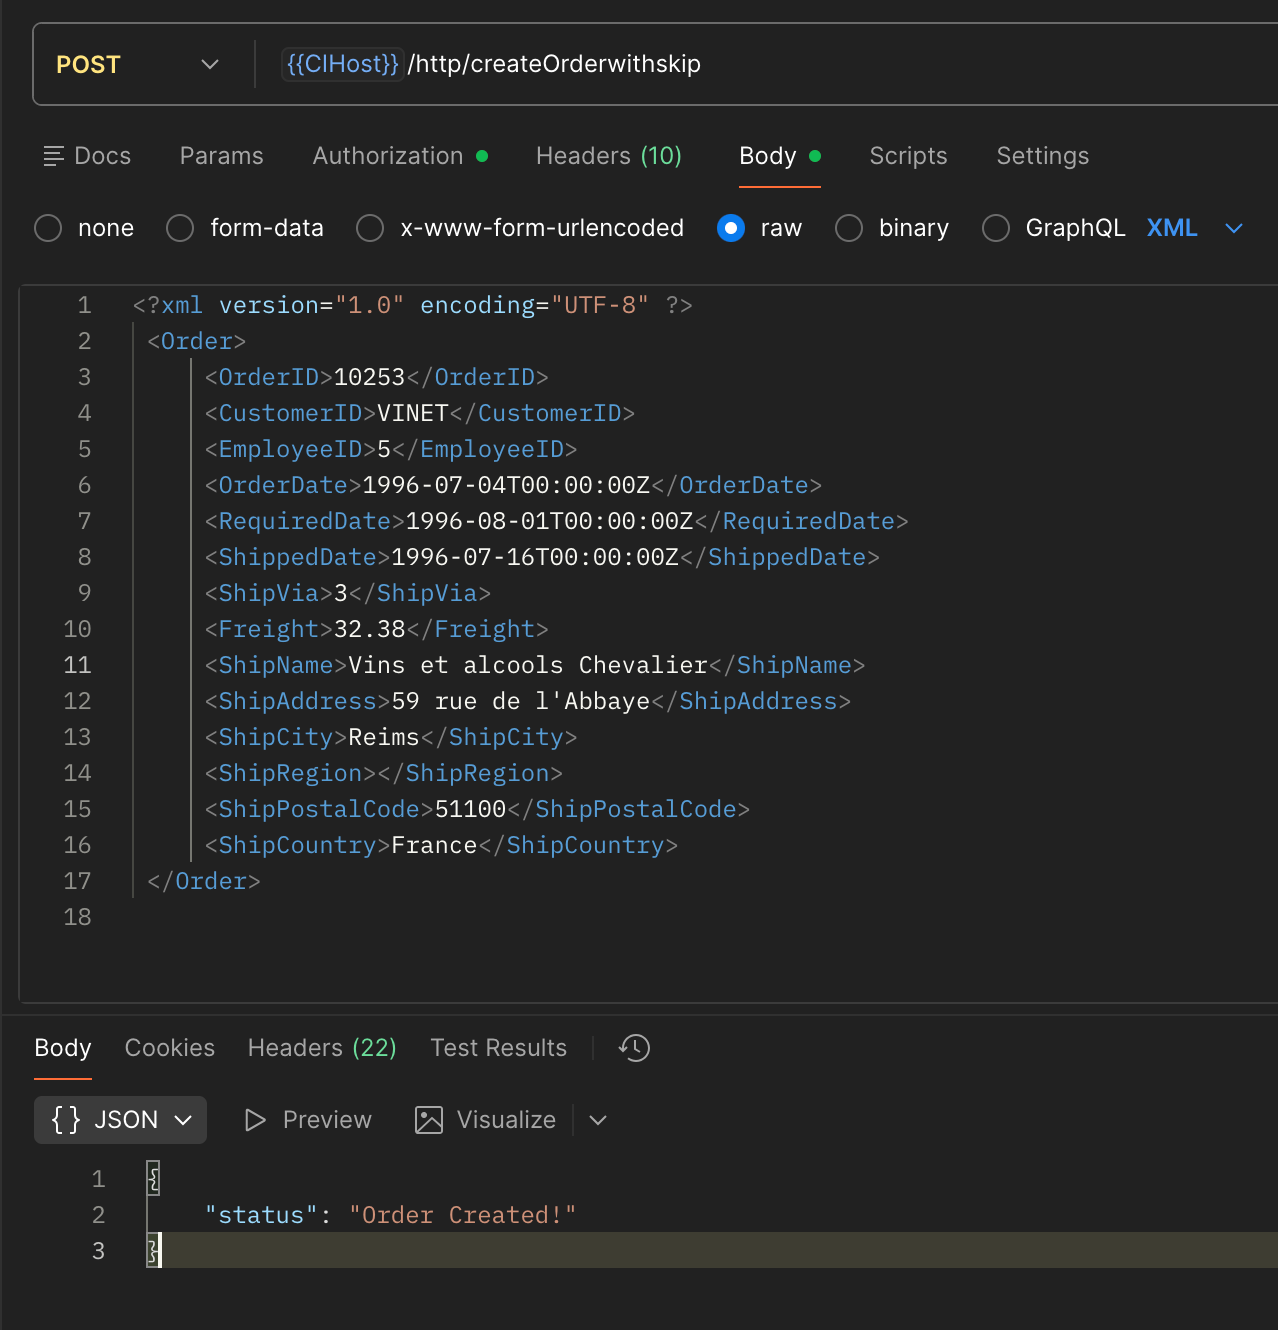Image resolution: width=1278 pixels, height=1330 pixels.
Task: Choose the GraphQL body option
Action: [x=995, y=228]
